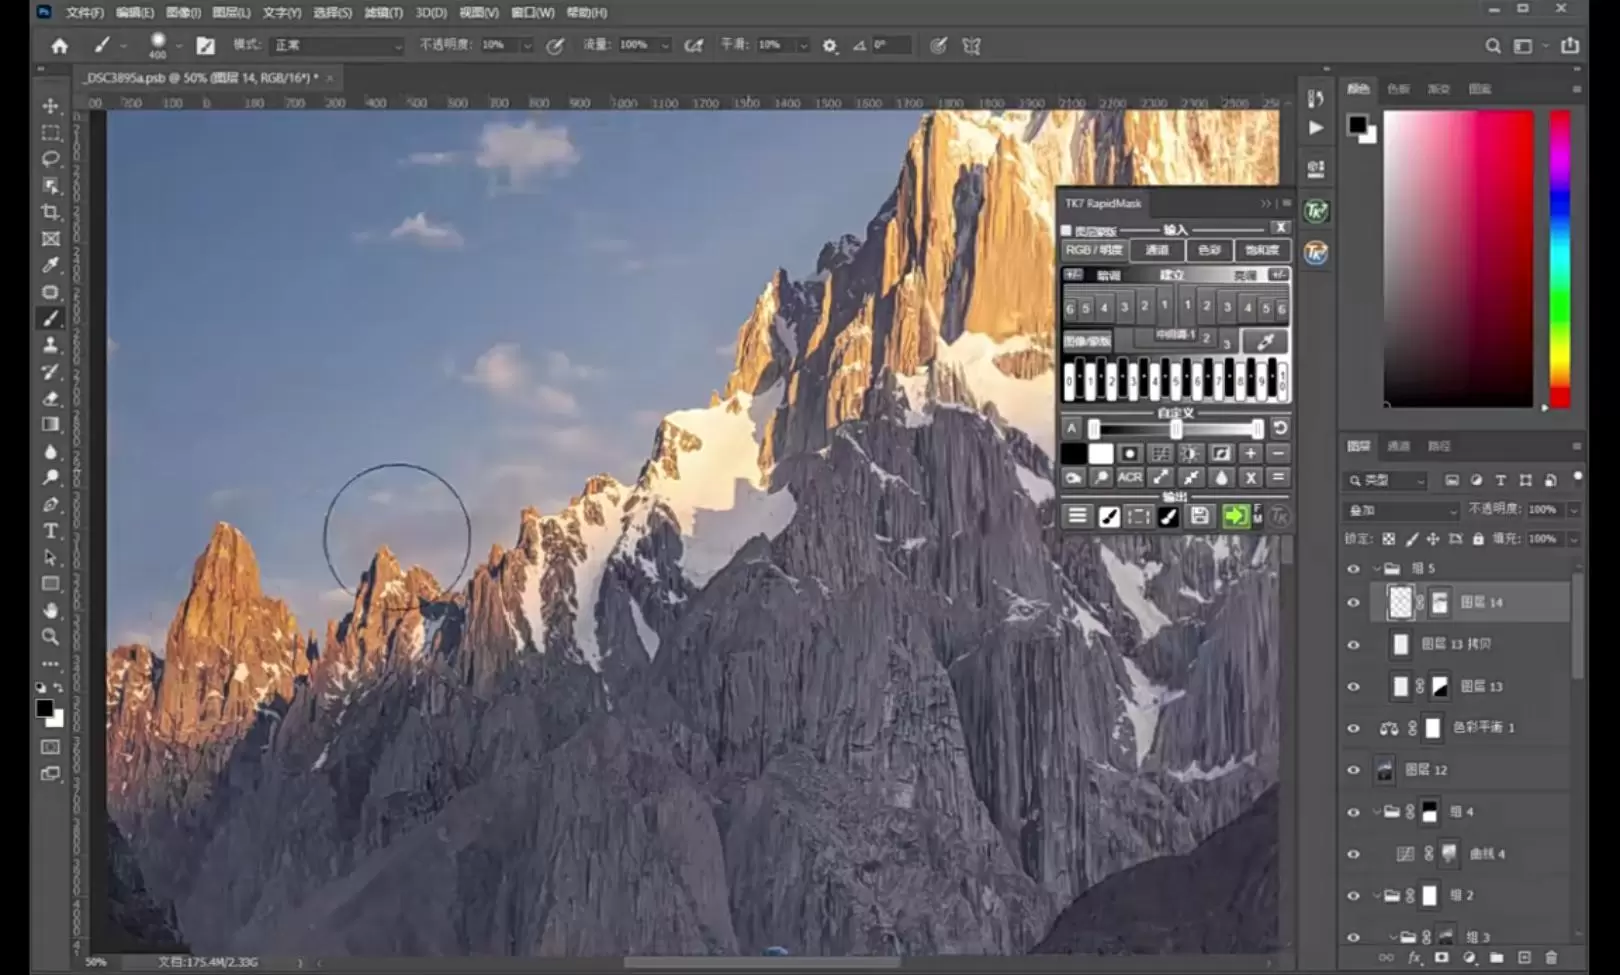Image resolution: width=1620 pixels, height=975 pixels.
Task: Click the trash icon to delete layer
Action: tap(1551, 958)
